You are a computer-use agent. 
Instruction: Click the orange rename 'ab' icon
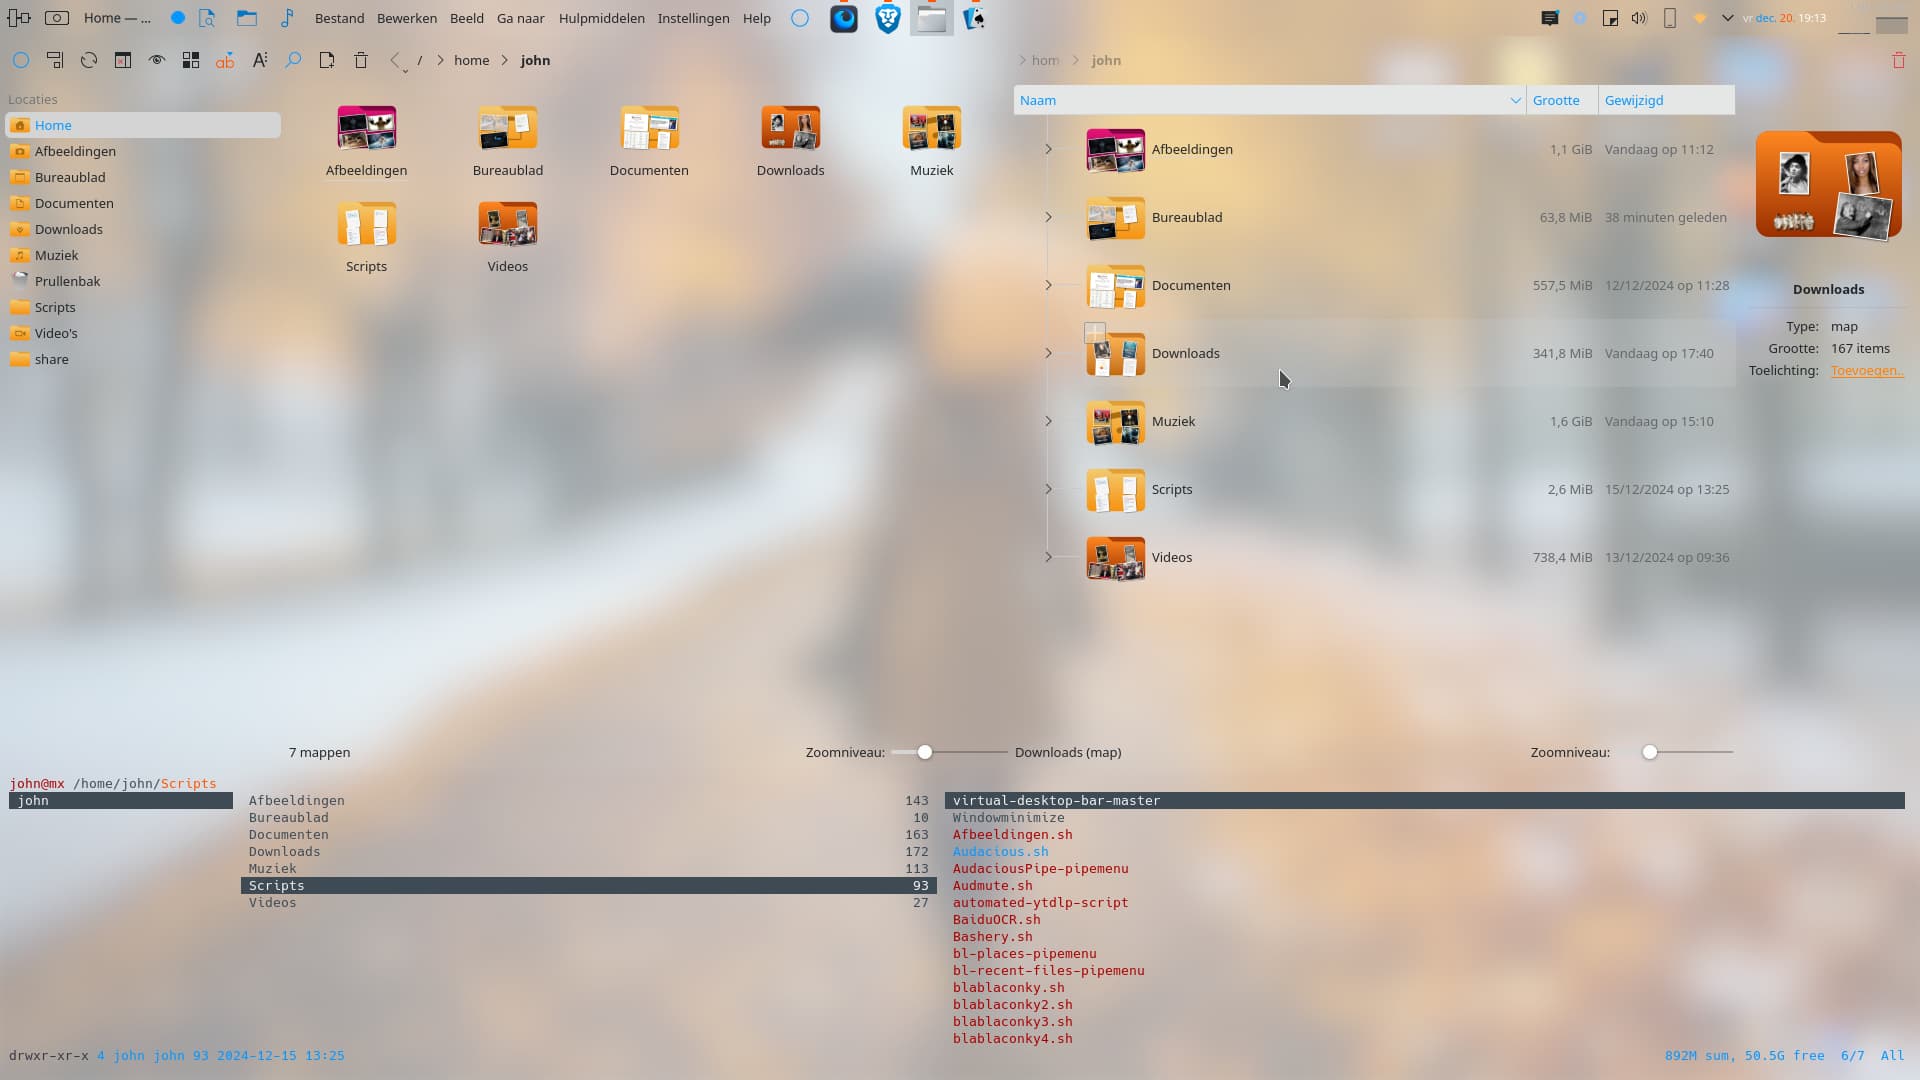[x=225, y=60]
